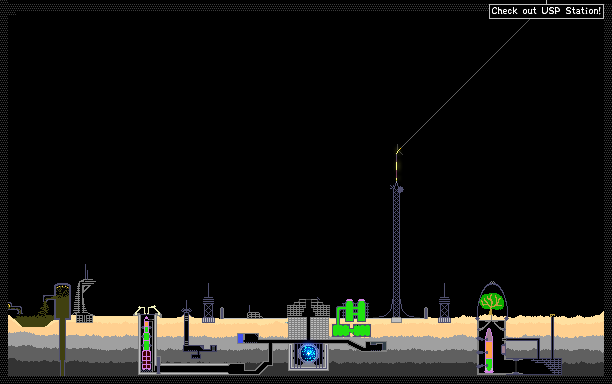Click the "Check out USP Station!" sign

[546, 11]
